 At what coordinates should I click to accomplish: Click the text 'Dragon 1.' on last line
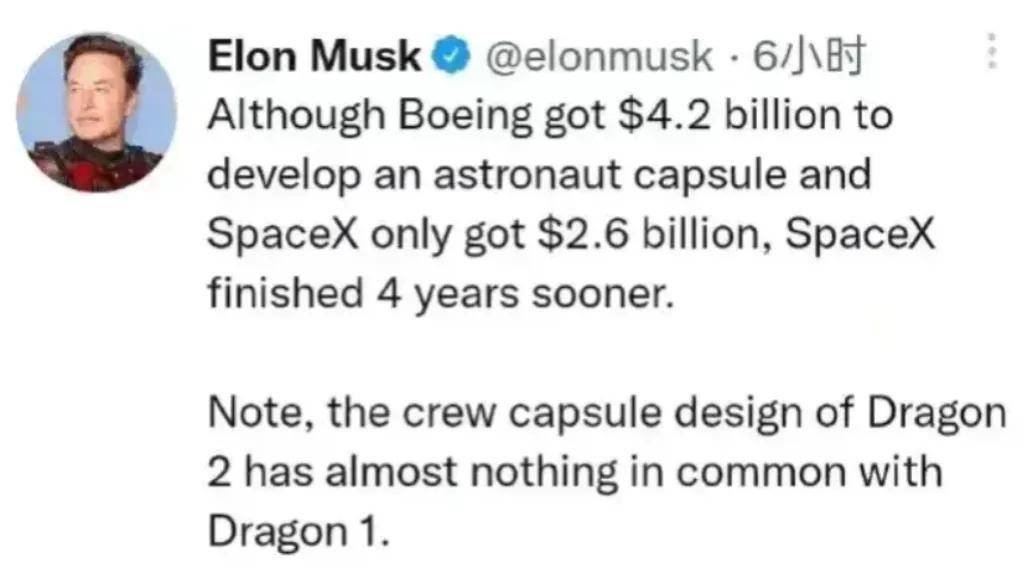(x=299, y=532)
